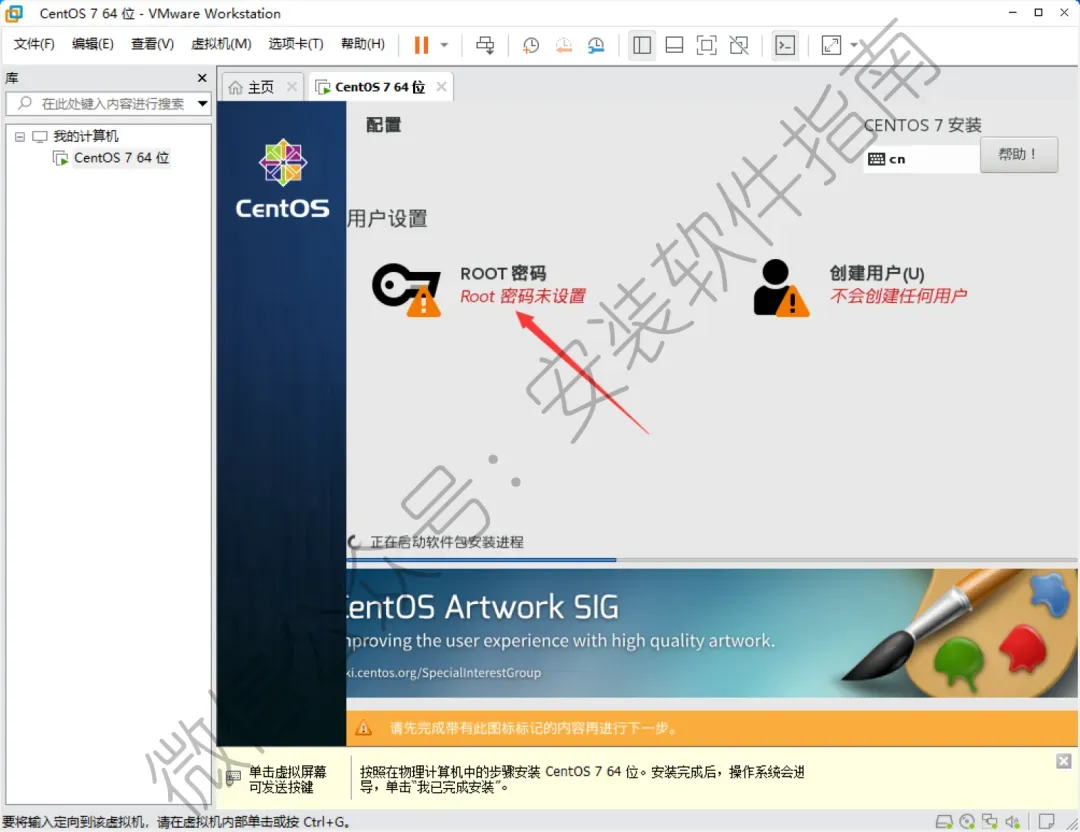Click the revert to snapshot icon
This screenshot has width=1080, height=832.
coord(563,45)
